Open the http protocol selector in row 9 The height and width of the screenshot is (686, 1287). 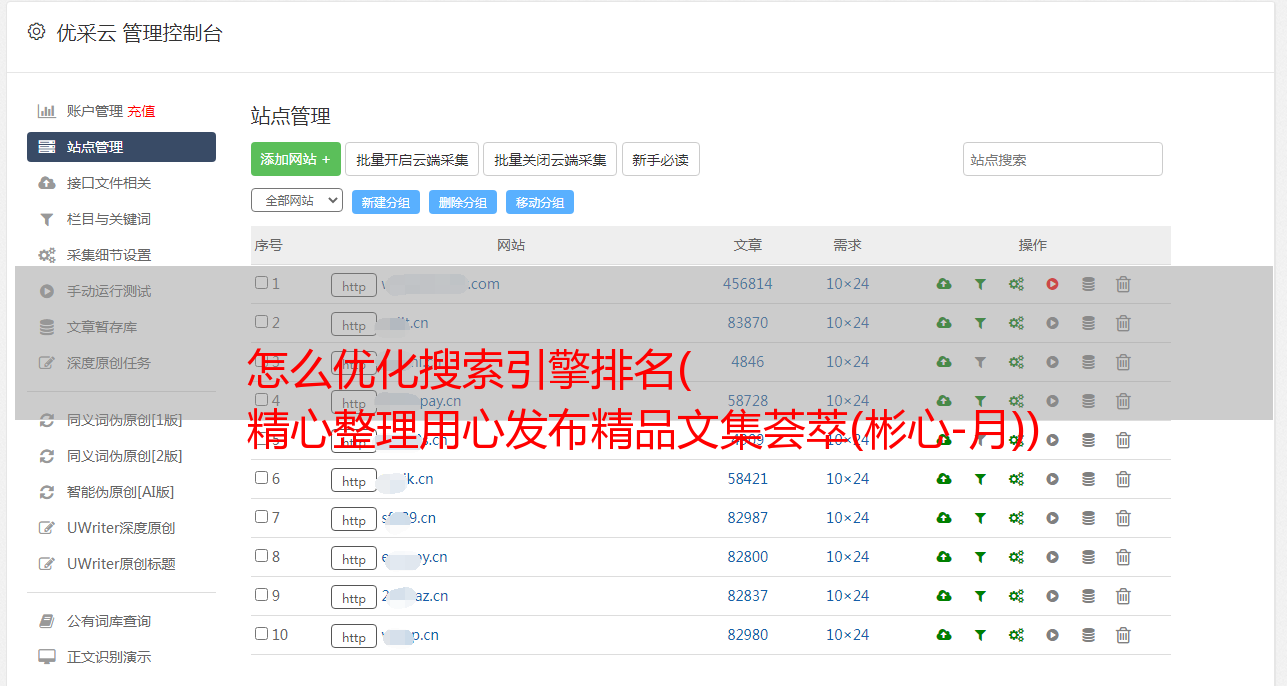[354, 597]
